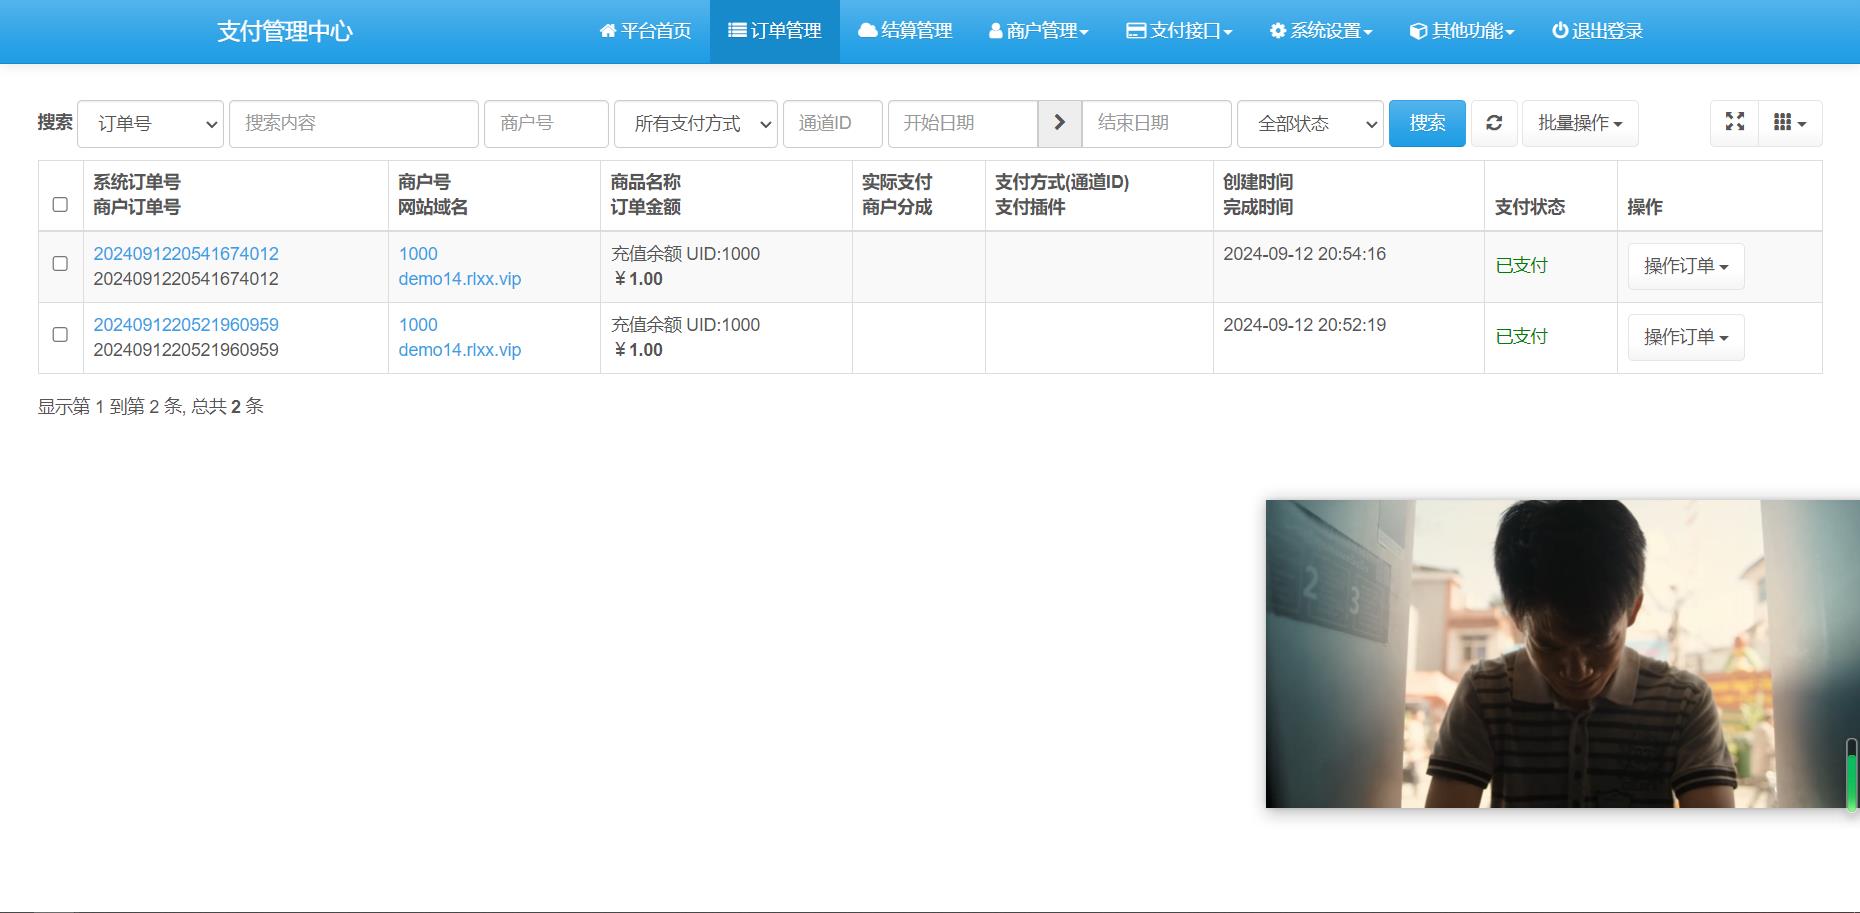Click the 结束日期 date field
The image size is (1860, 913).
pyautogui.click(x=1157, y=123)
